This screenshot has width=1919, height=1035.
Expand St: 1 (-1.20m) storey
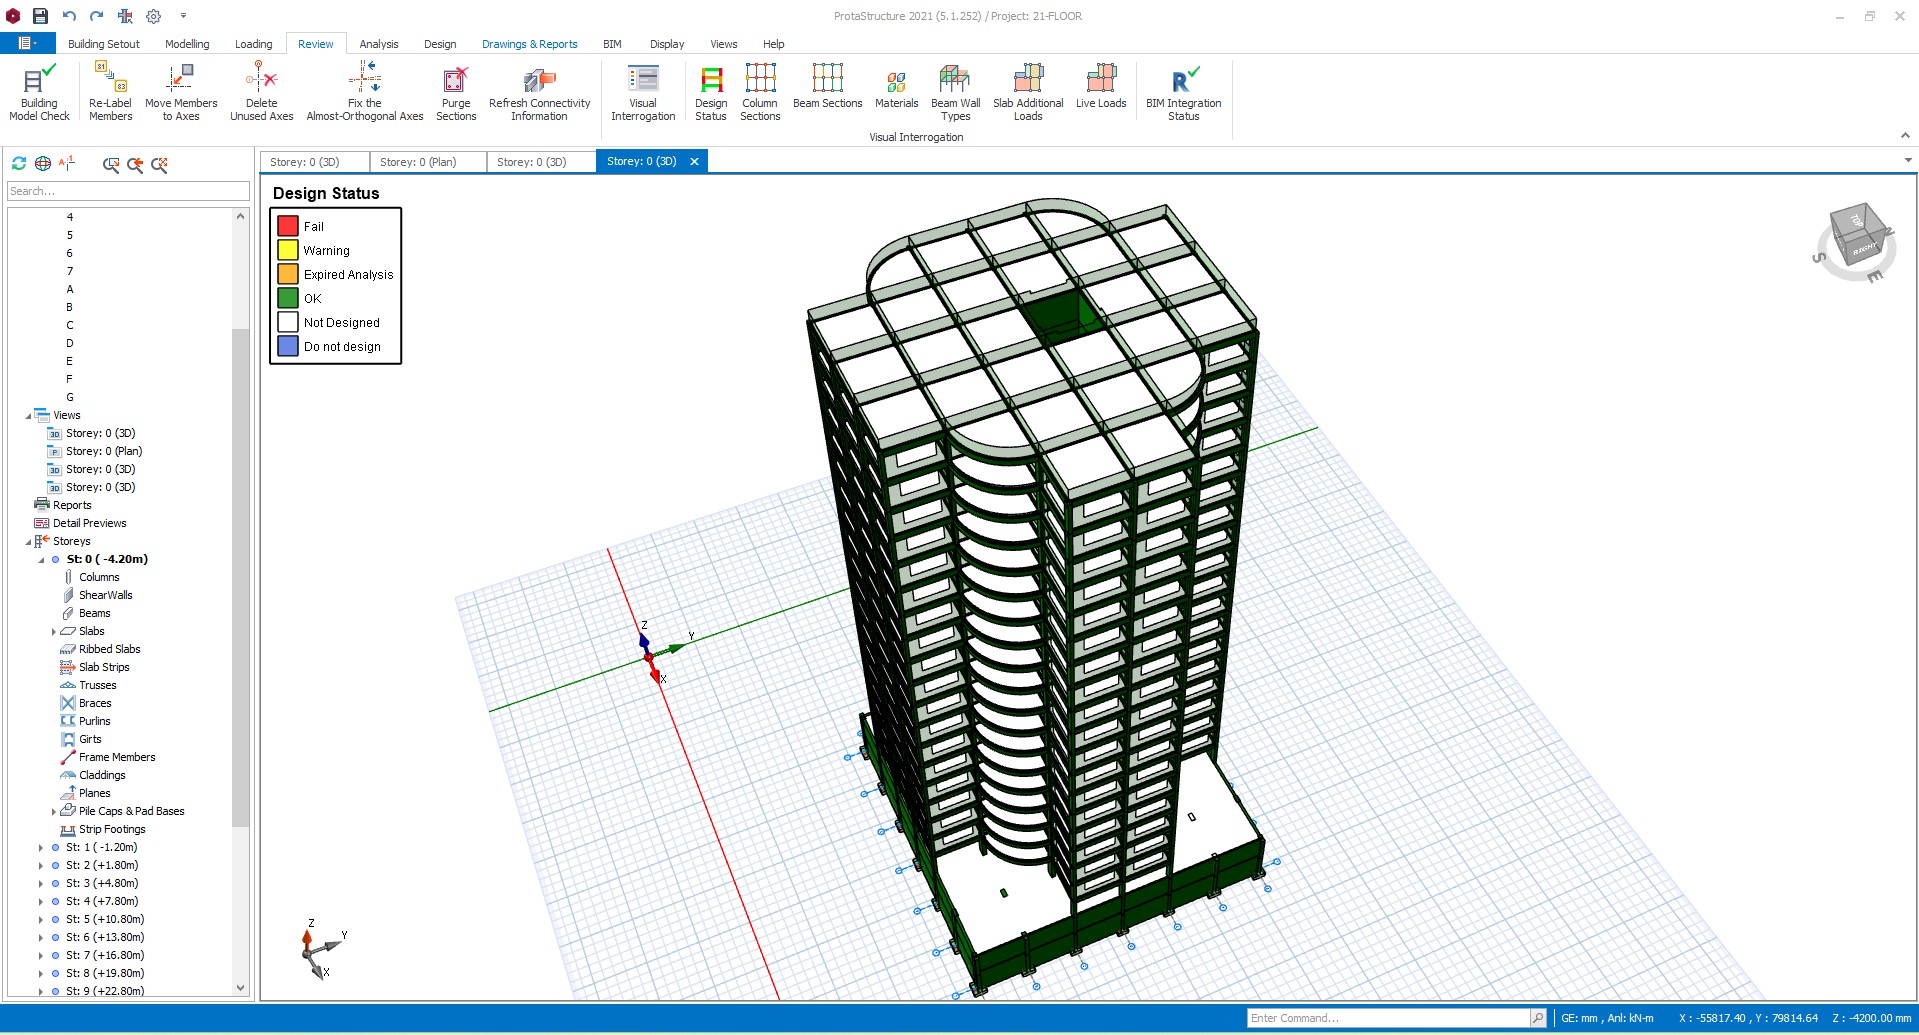click(41, 848)
